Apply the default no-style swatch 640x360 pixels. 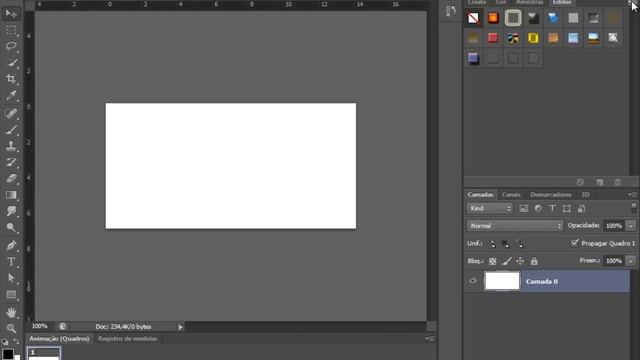point(473,18)
